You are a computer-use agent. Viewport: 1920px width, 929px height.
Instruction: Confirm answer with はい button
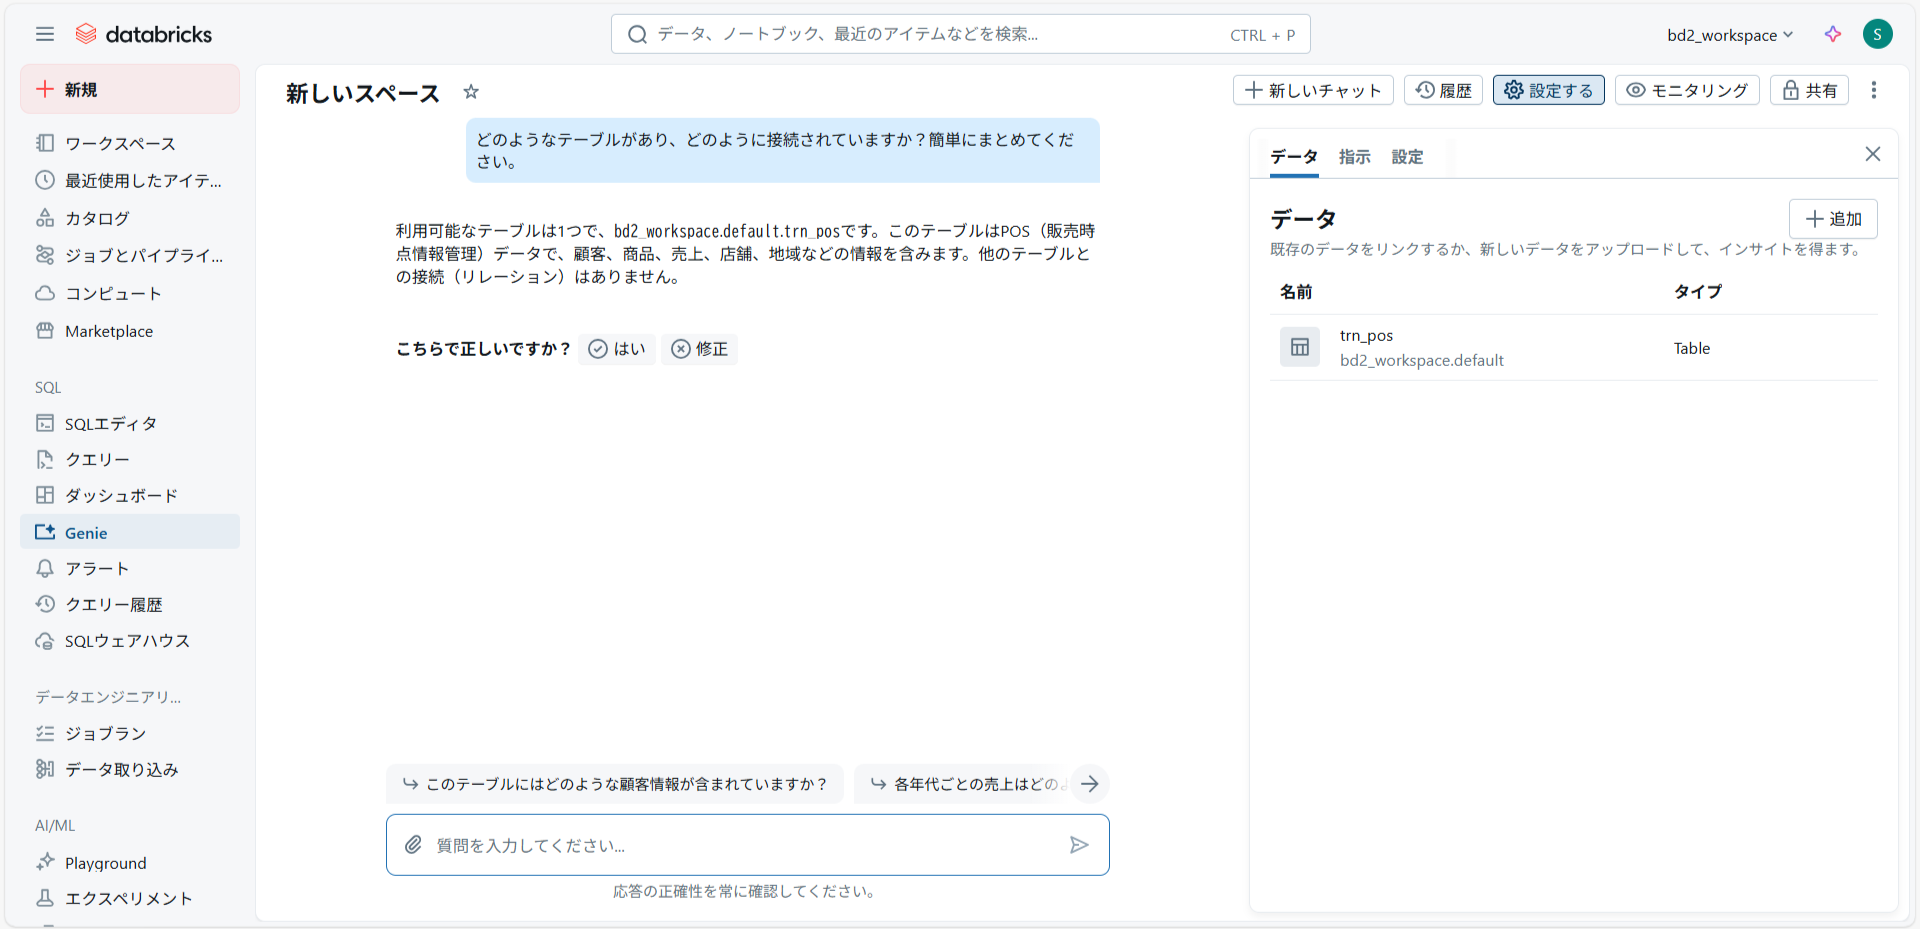(x=617, y=349)
